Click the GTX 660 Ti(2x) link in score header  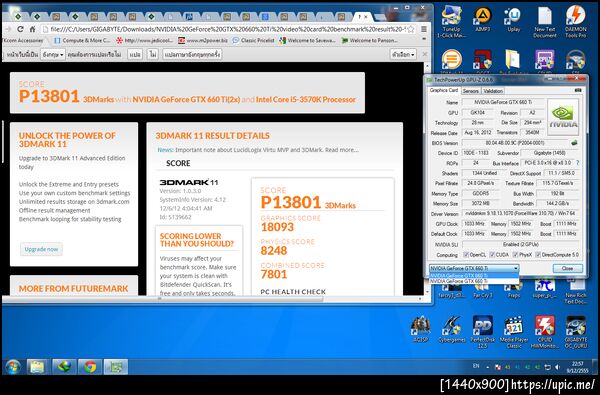tap(186, 99)
